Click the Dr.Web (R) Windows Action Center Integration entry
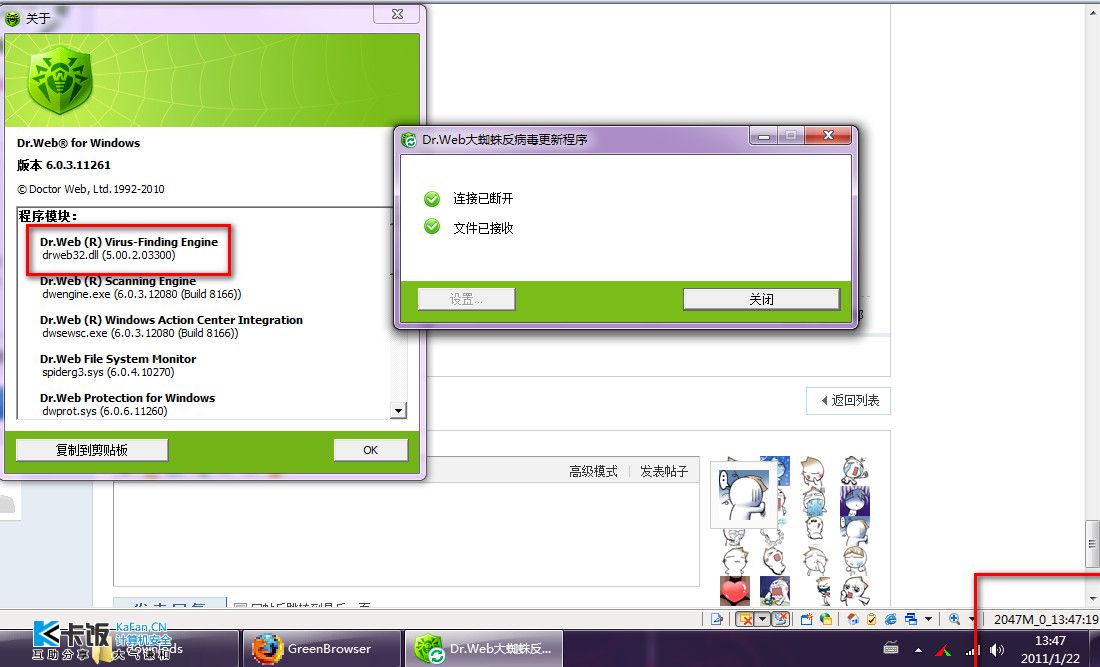This screenshot has height=667, width=1100. point(171,320)
